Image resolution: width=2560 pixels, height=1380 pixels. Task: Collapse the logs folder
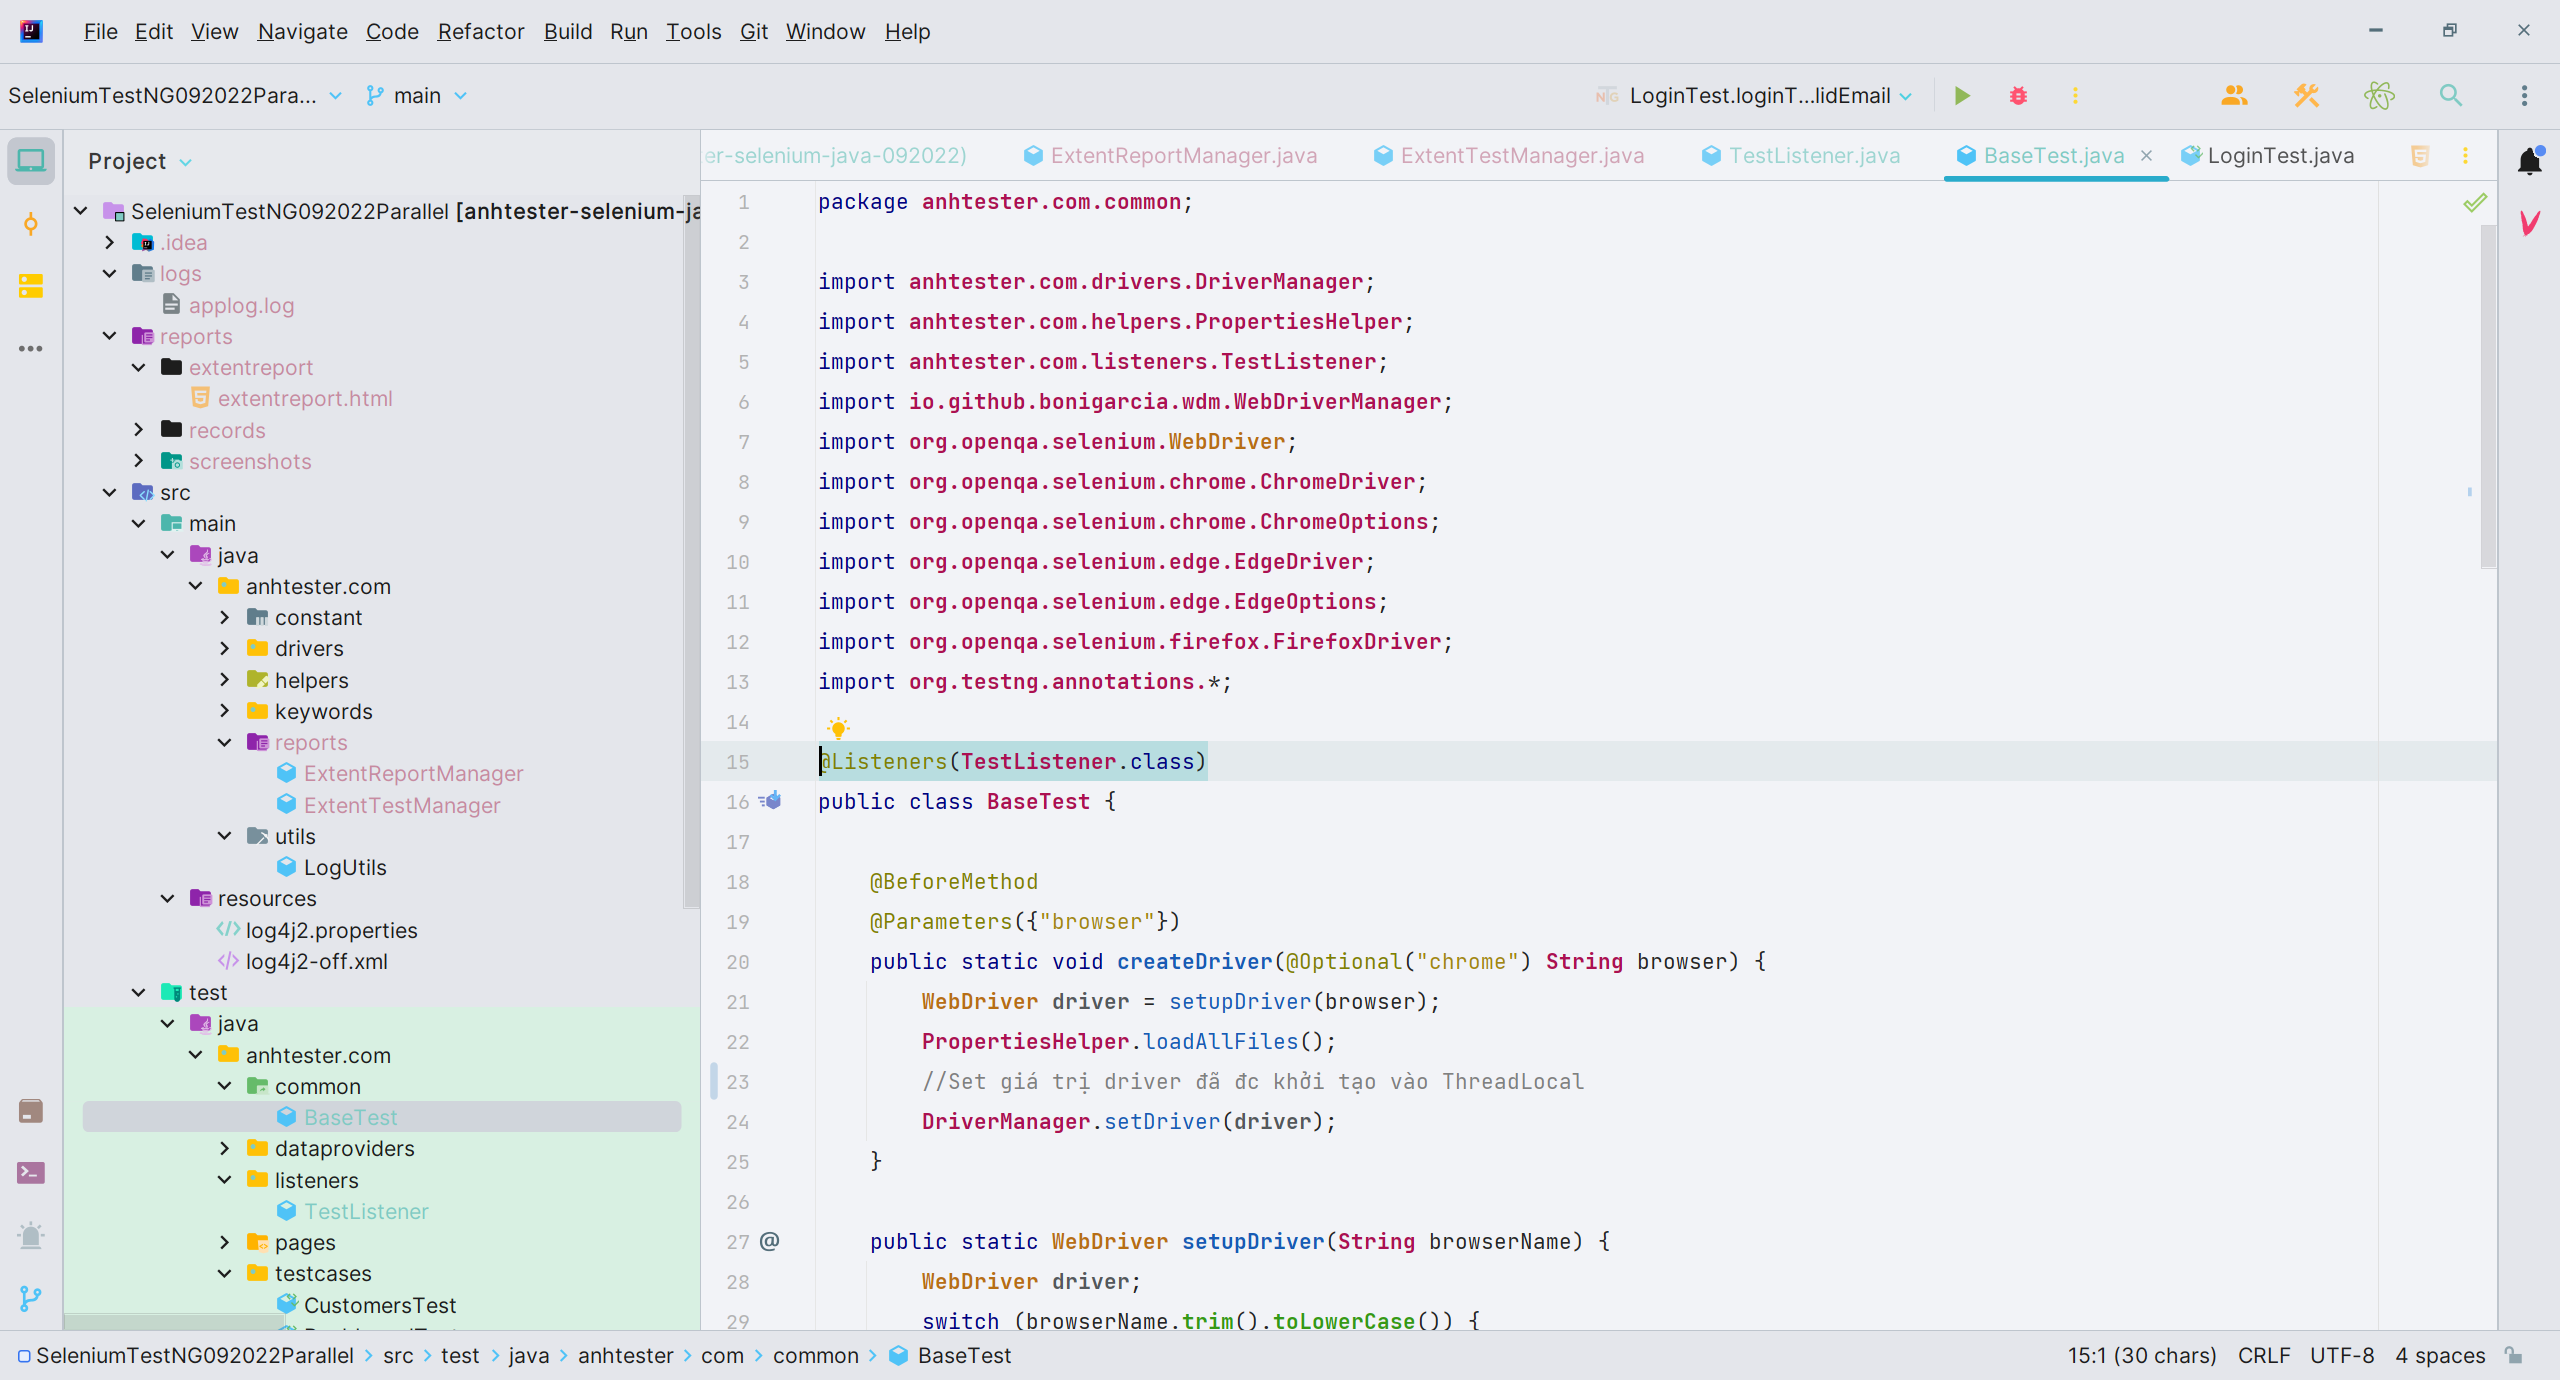click(110, 273)
